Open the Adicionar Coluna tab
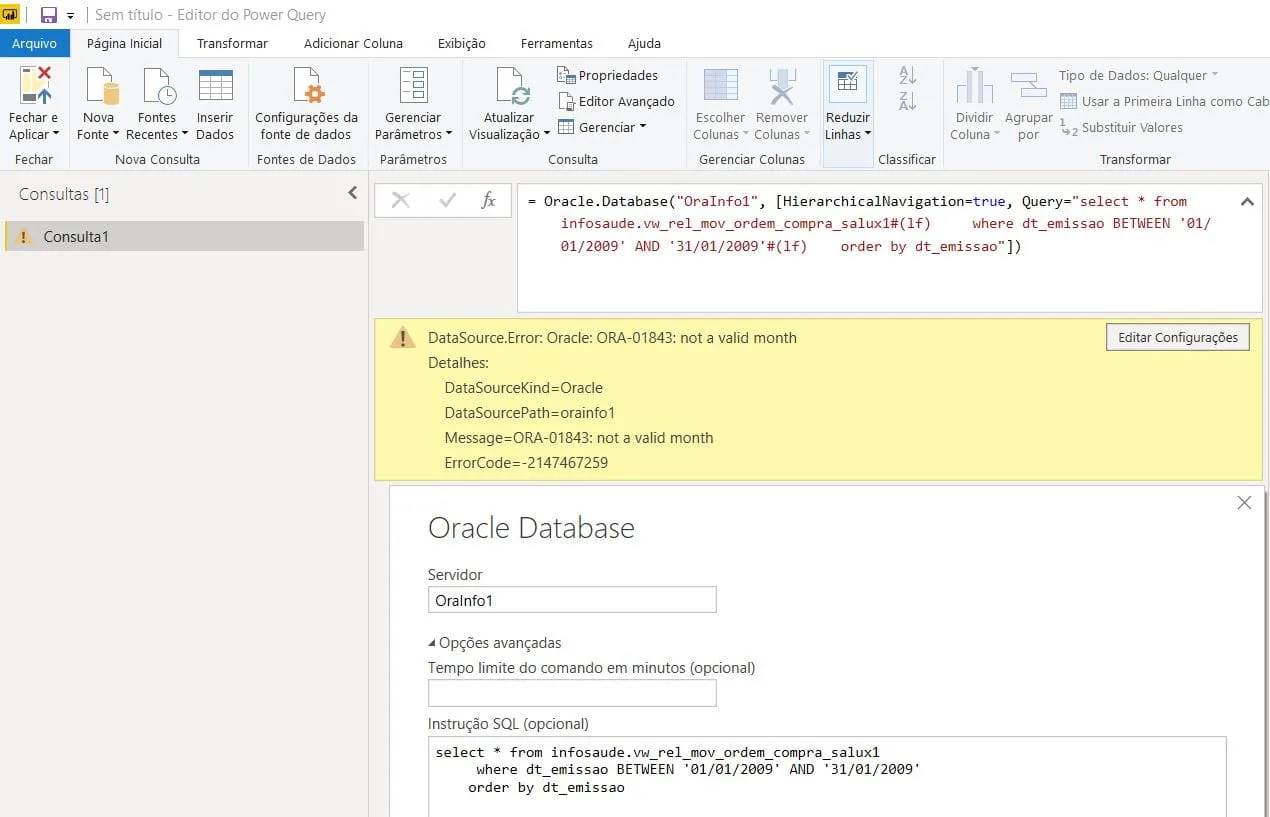 tap(353, 43)
